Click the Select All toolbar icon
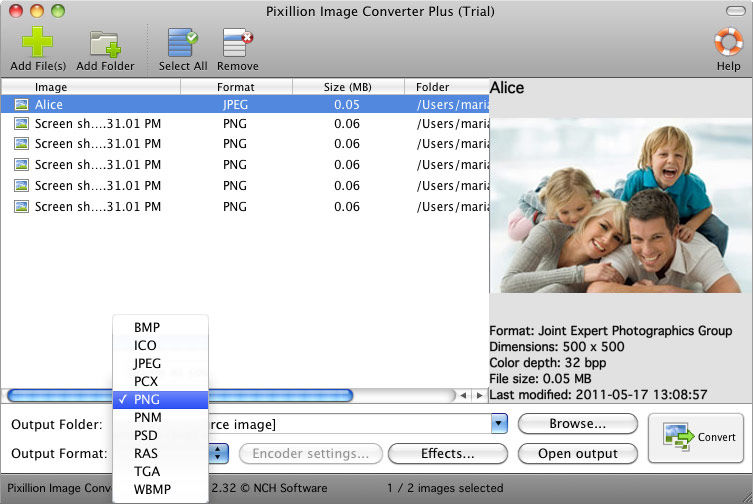The image size is (753, 504). (x=182, y=44)
